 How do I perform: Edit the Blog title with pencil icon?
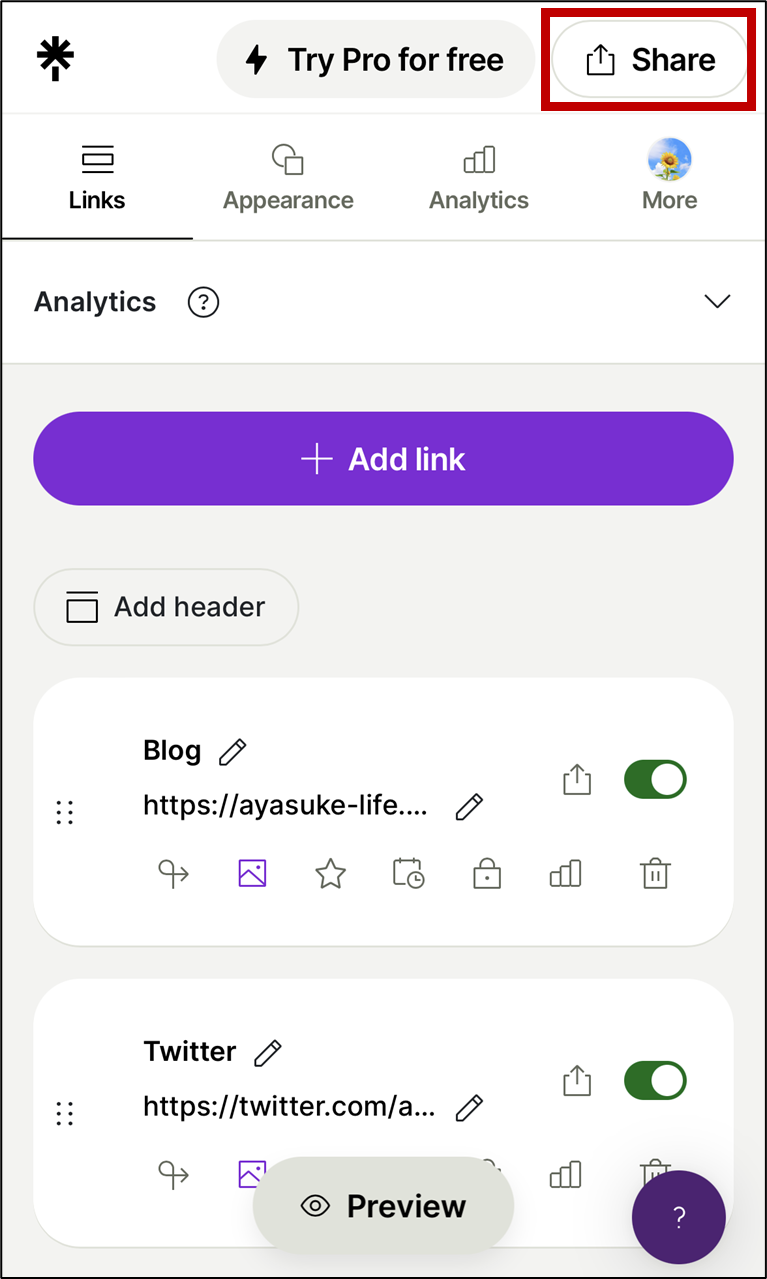233,751
